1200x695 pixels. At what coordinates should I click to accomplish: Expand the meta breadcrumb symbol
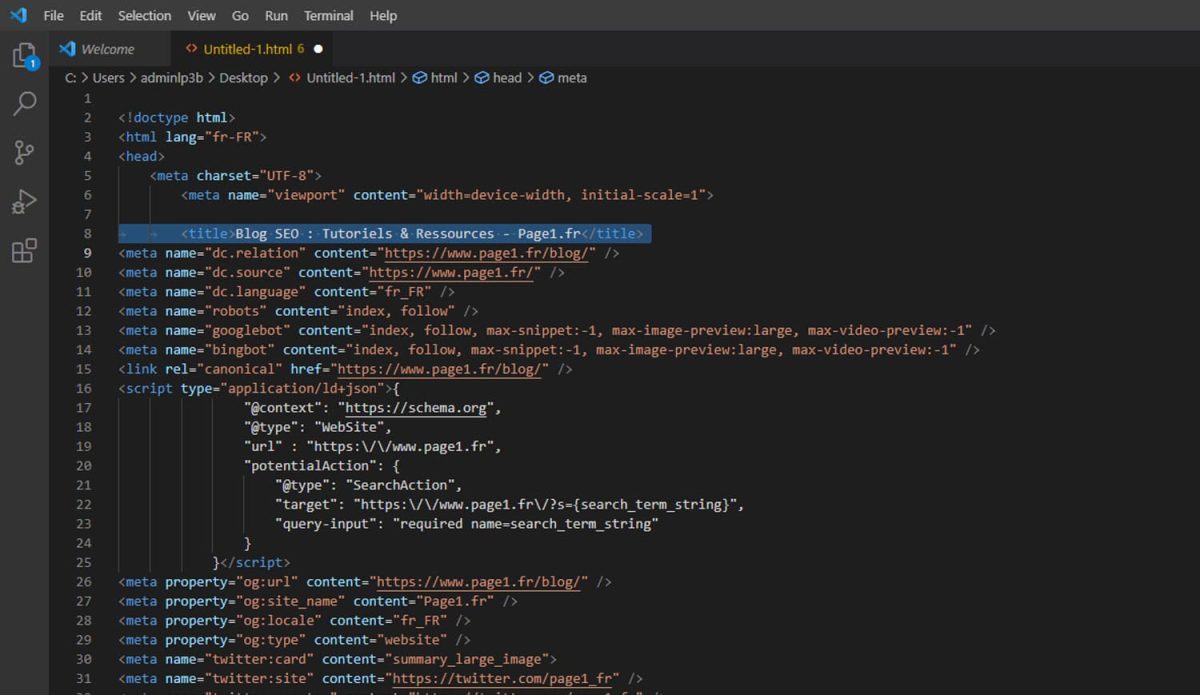click(572, 78)
